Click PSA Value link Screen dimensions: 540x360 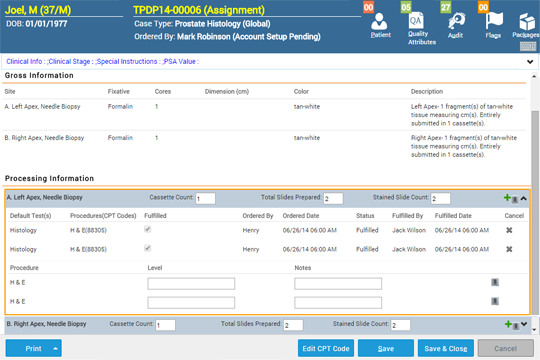180,62
